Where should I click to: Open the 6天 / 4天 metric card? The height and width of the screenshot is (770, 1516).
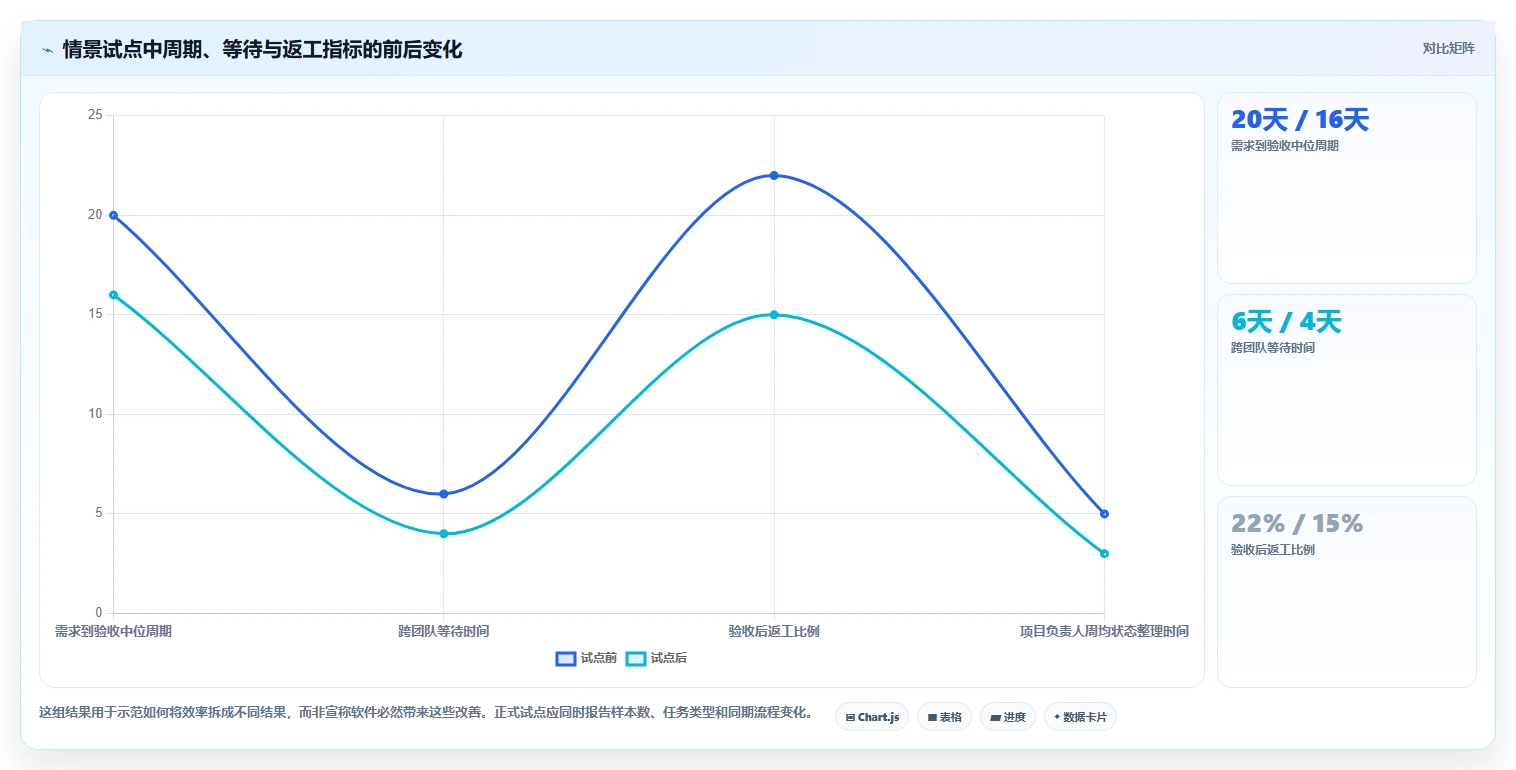(x=1346, y=390)
